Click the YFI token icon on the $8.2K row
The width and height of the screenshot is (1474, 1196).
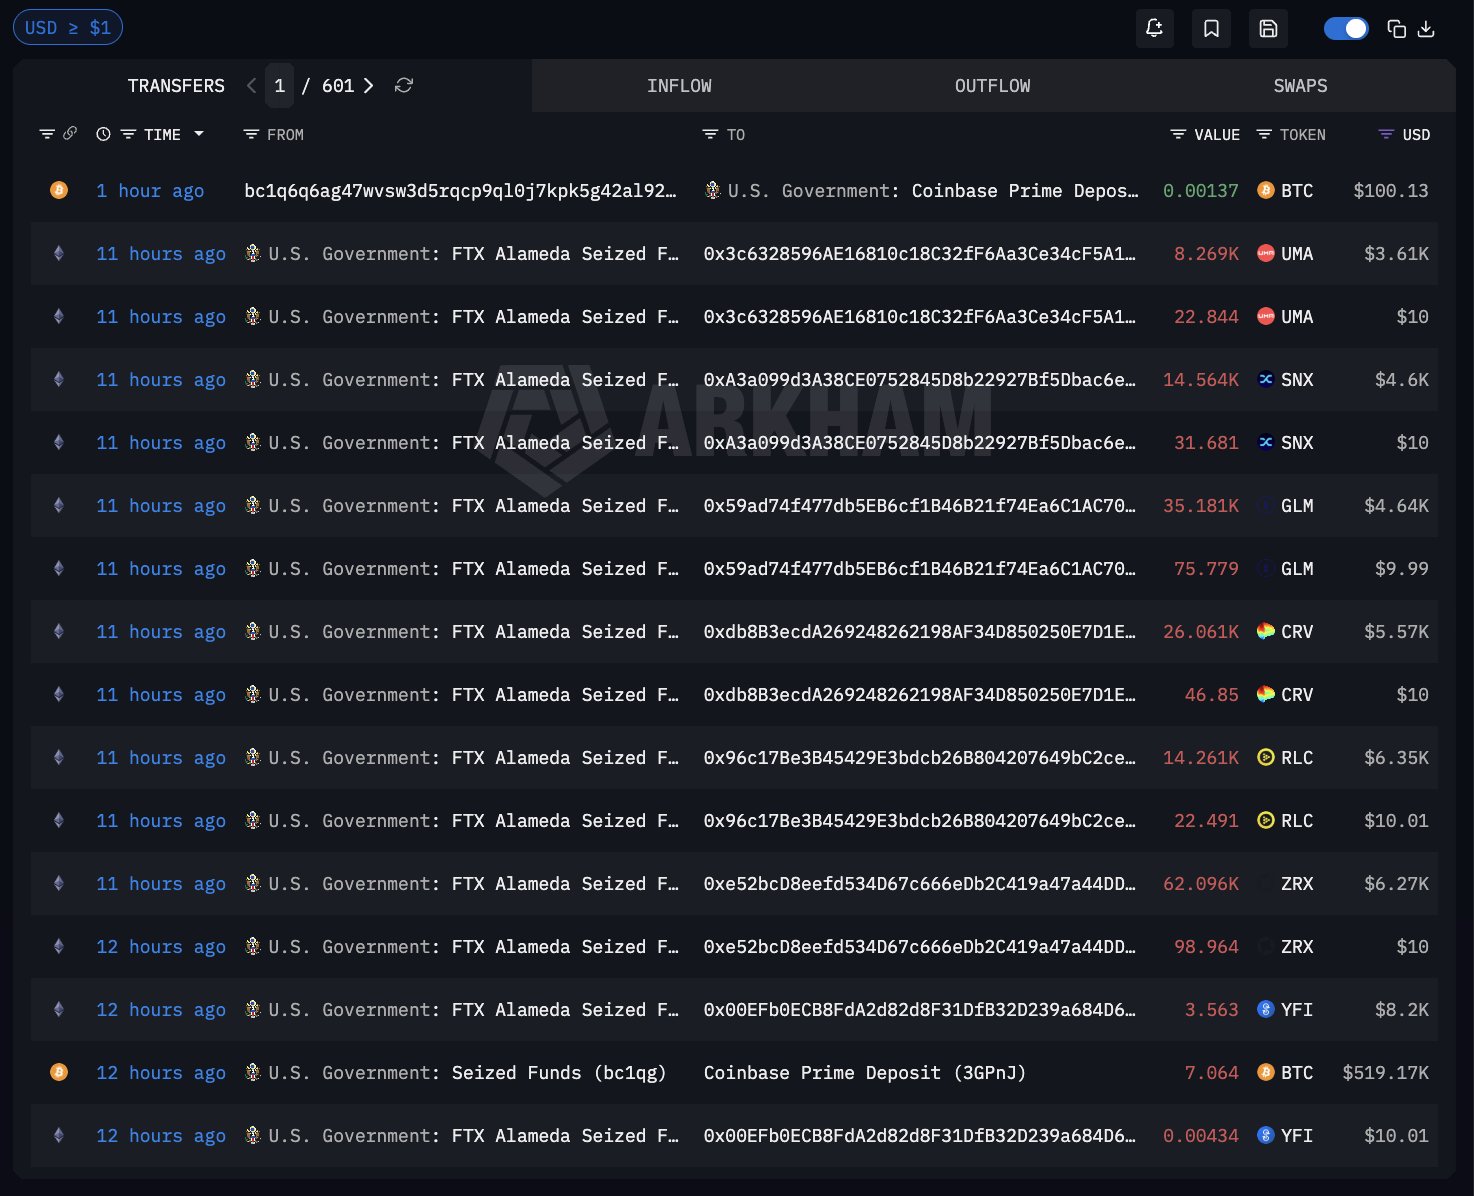click(x=1265, y=1010)
